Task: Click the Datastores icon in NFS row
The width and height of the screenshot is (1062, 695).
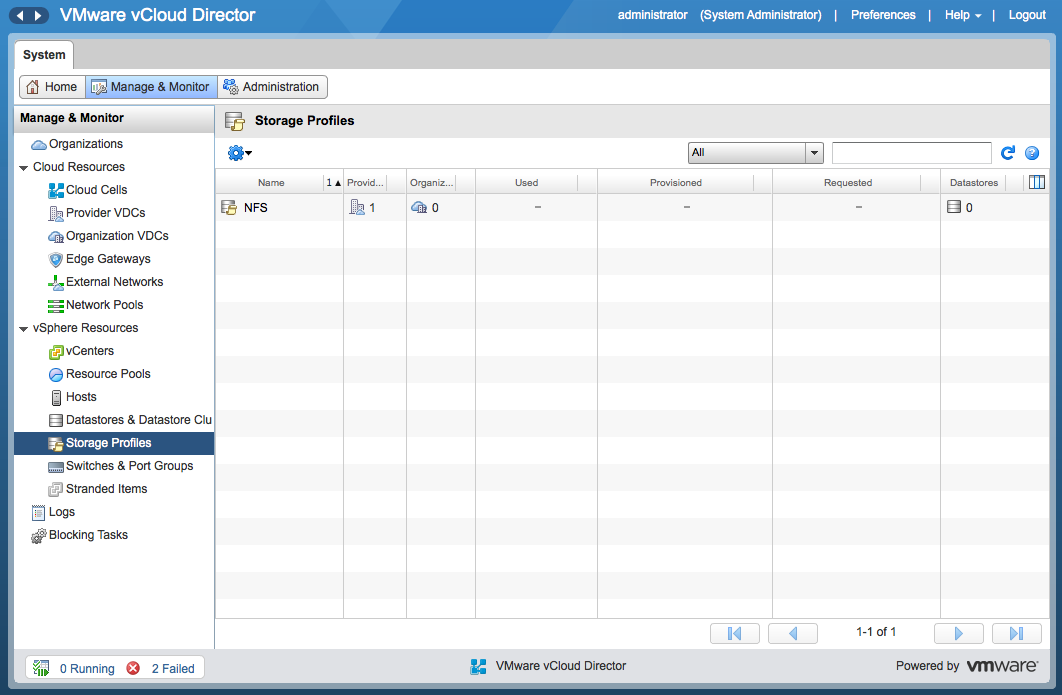Action: [x=954, y=207]
